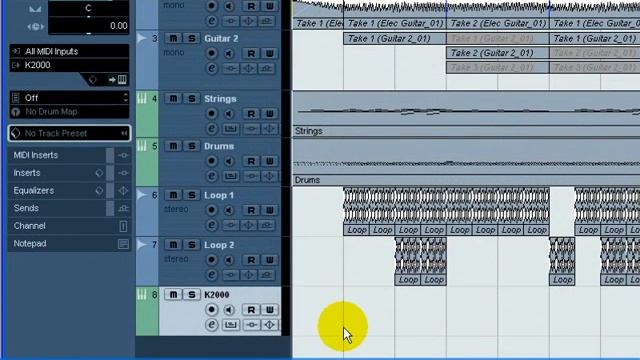Open the Channel inspector section
The width and height of the screenshot is (640, 360).
tap(69, 226)
